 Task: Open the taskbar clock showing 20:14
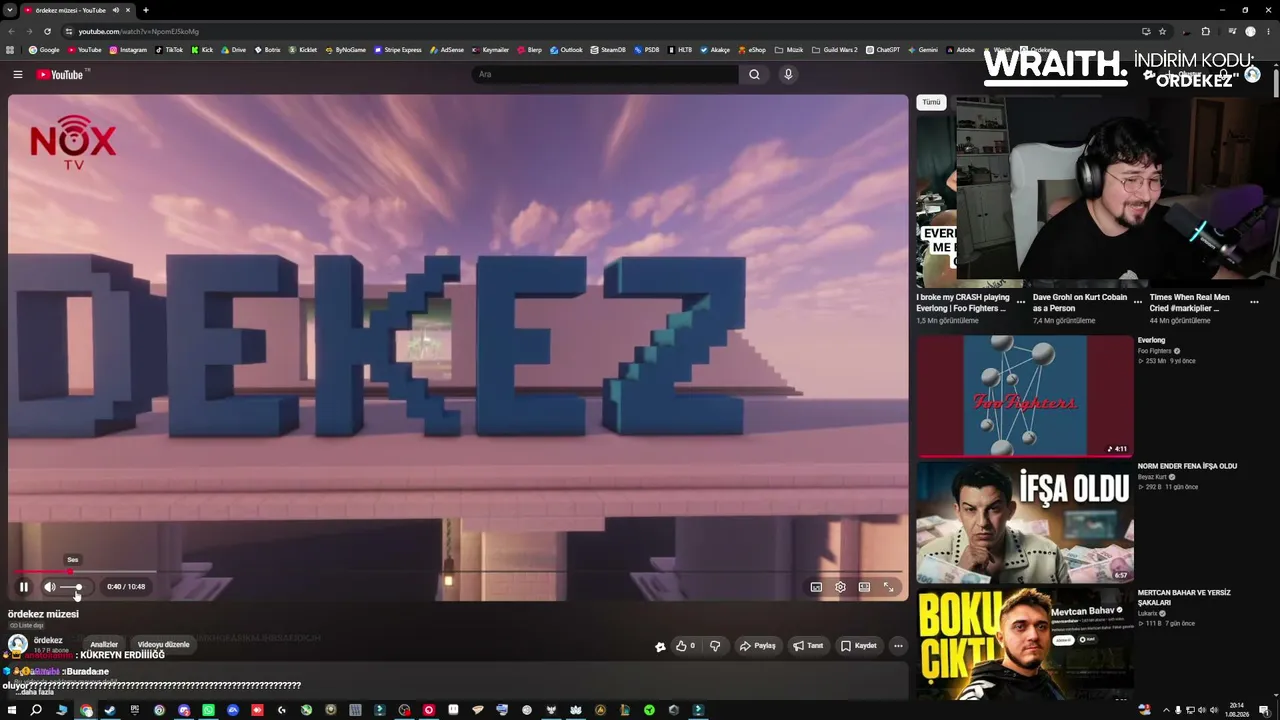click(1237, 710)
